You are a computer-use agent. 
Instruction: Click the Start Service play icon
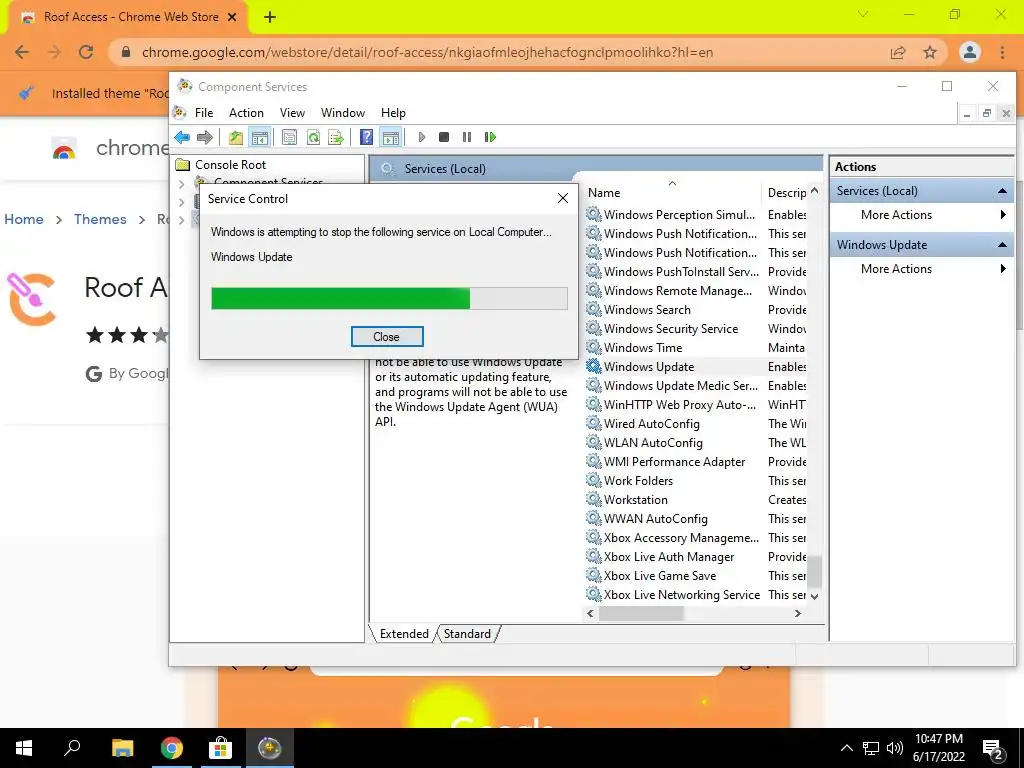tap(422, 137)
